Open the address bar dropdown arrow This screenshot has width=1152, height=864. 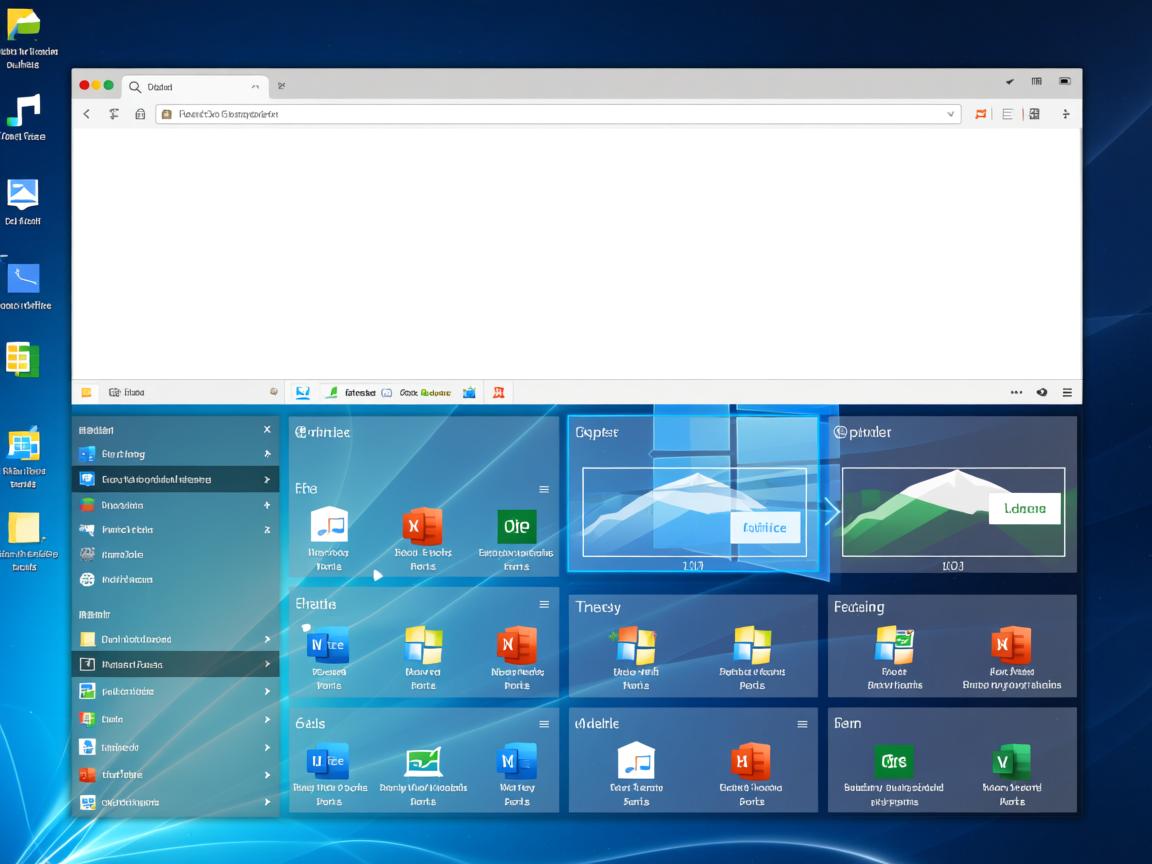(x=950, y=114)
